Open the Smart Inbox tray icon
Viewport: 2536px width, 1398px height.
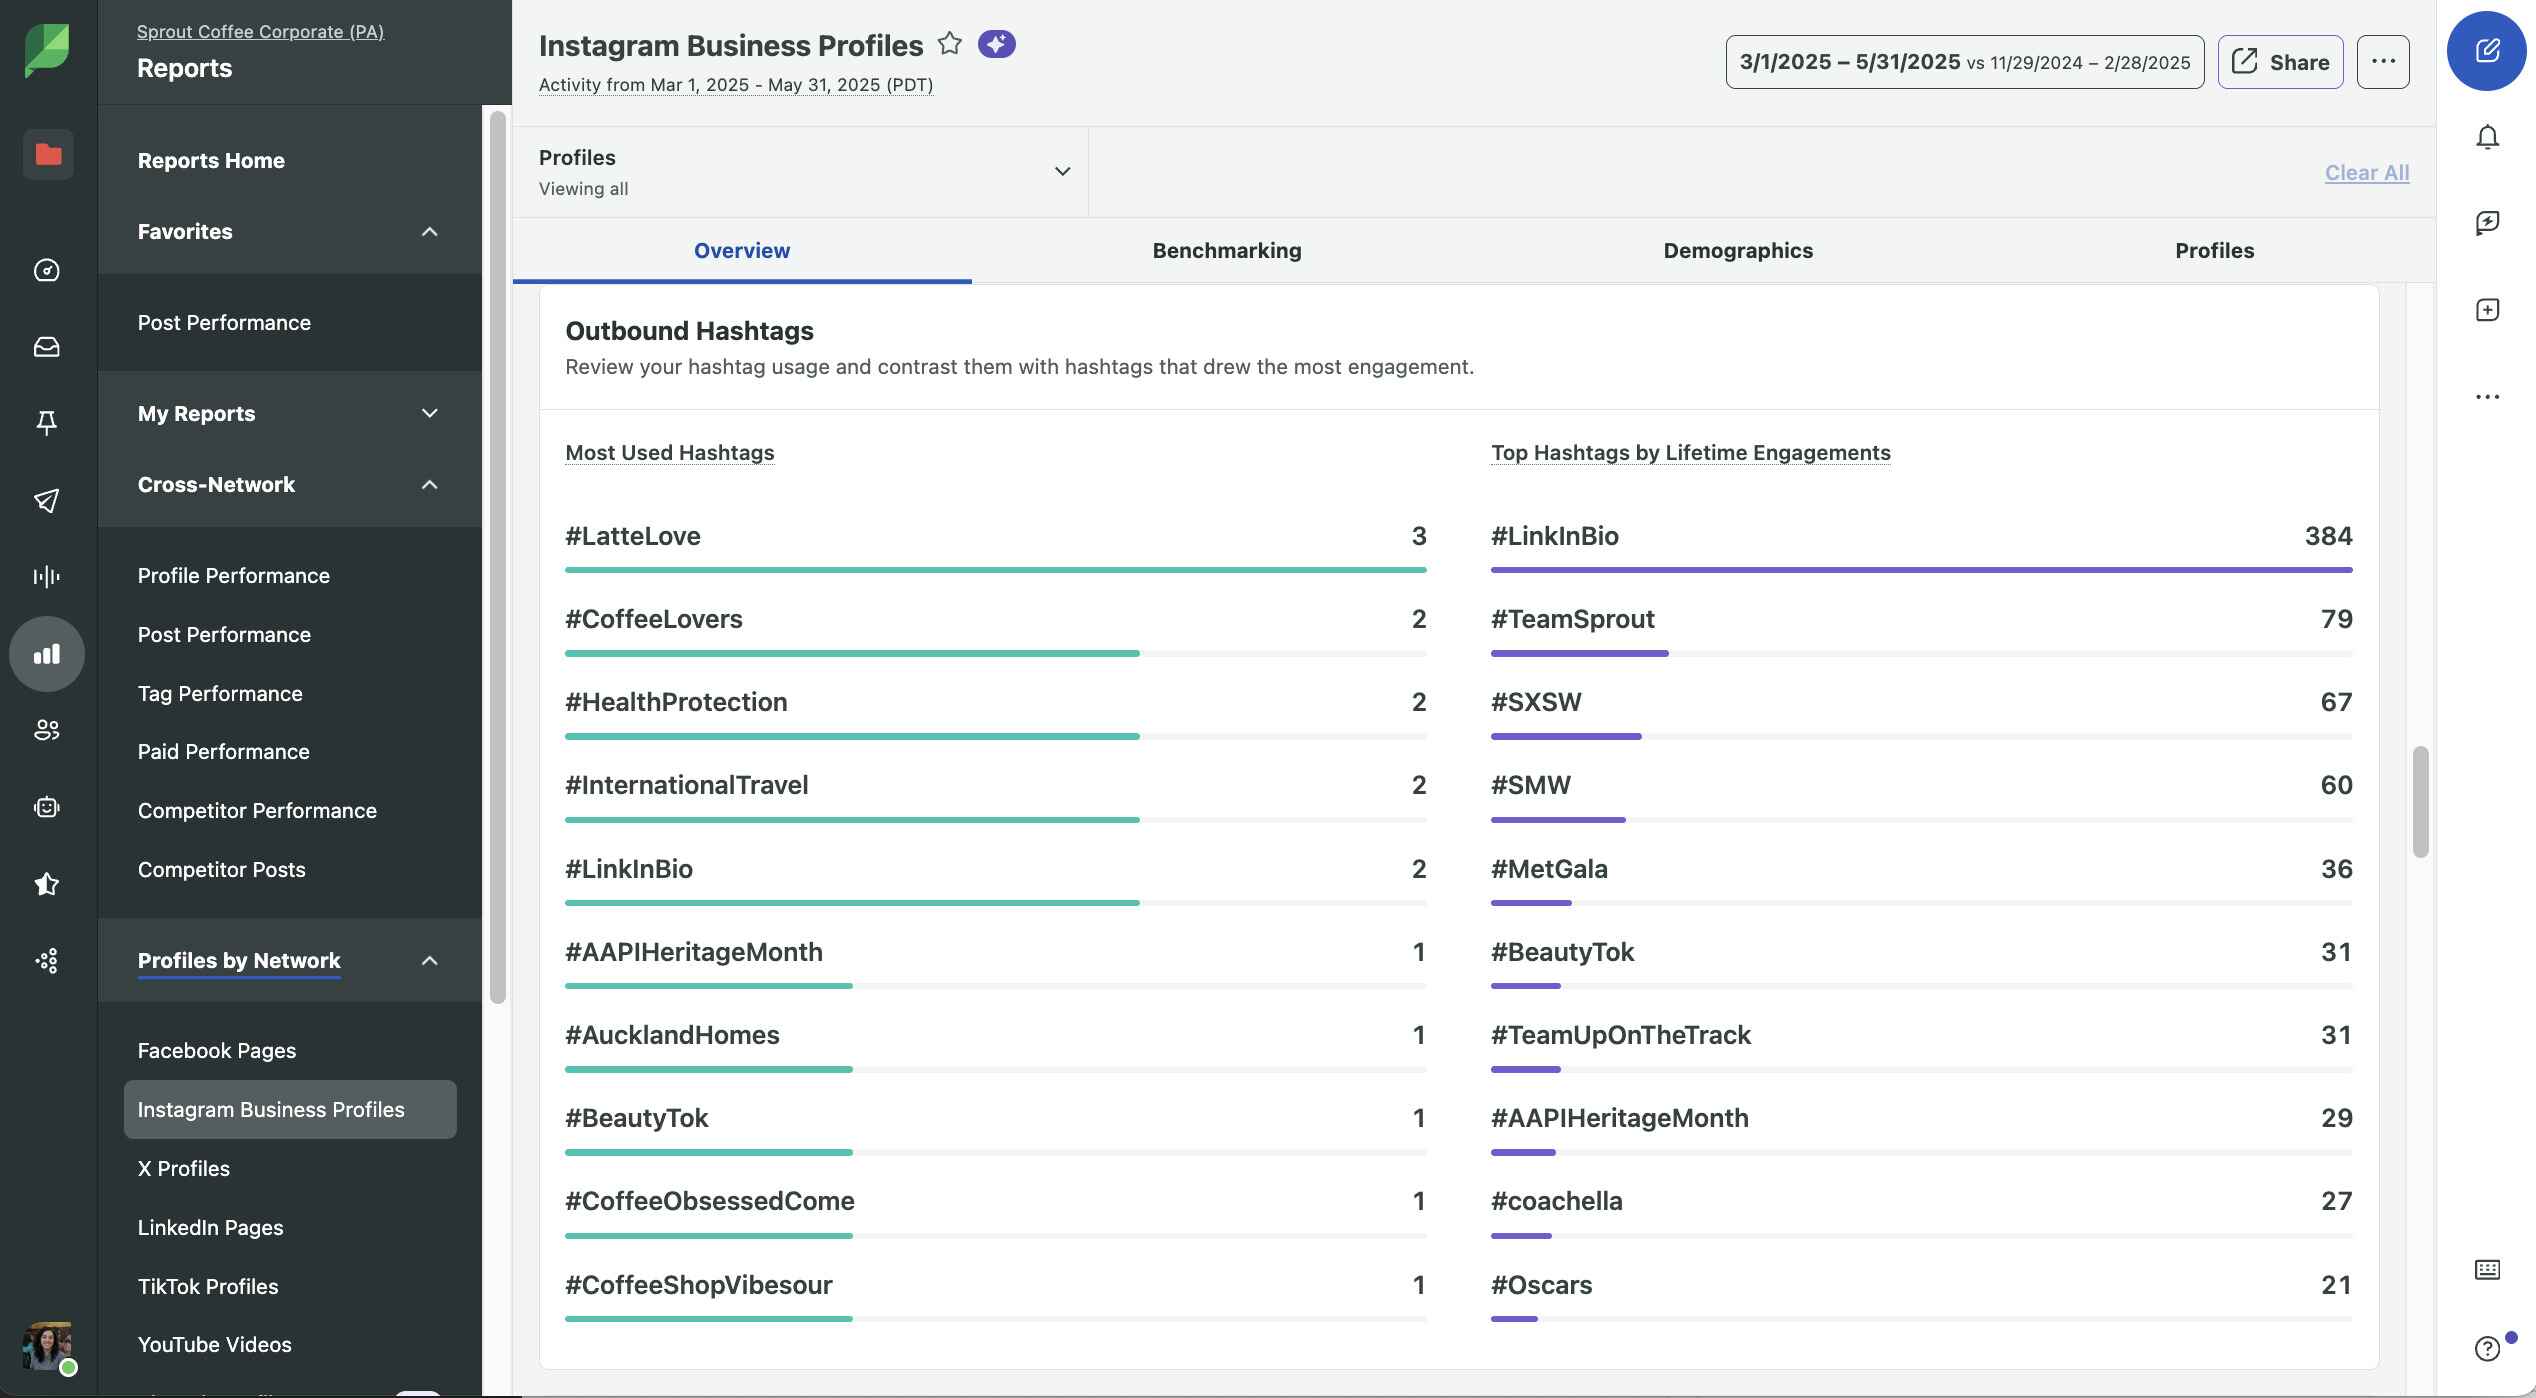tap(47, 347)
